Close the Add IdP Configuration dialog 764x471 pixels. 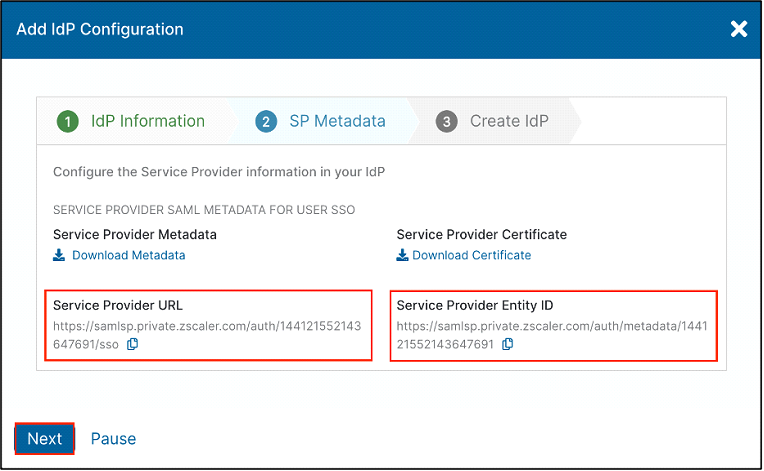point(739,29)
